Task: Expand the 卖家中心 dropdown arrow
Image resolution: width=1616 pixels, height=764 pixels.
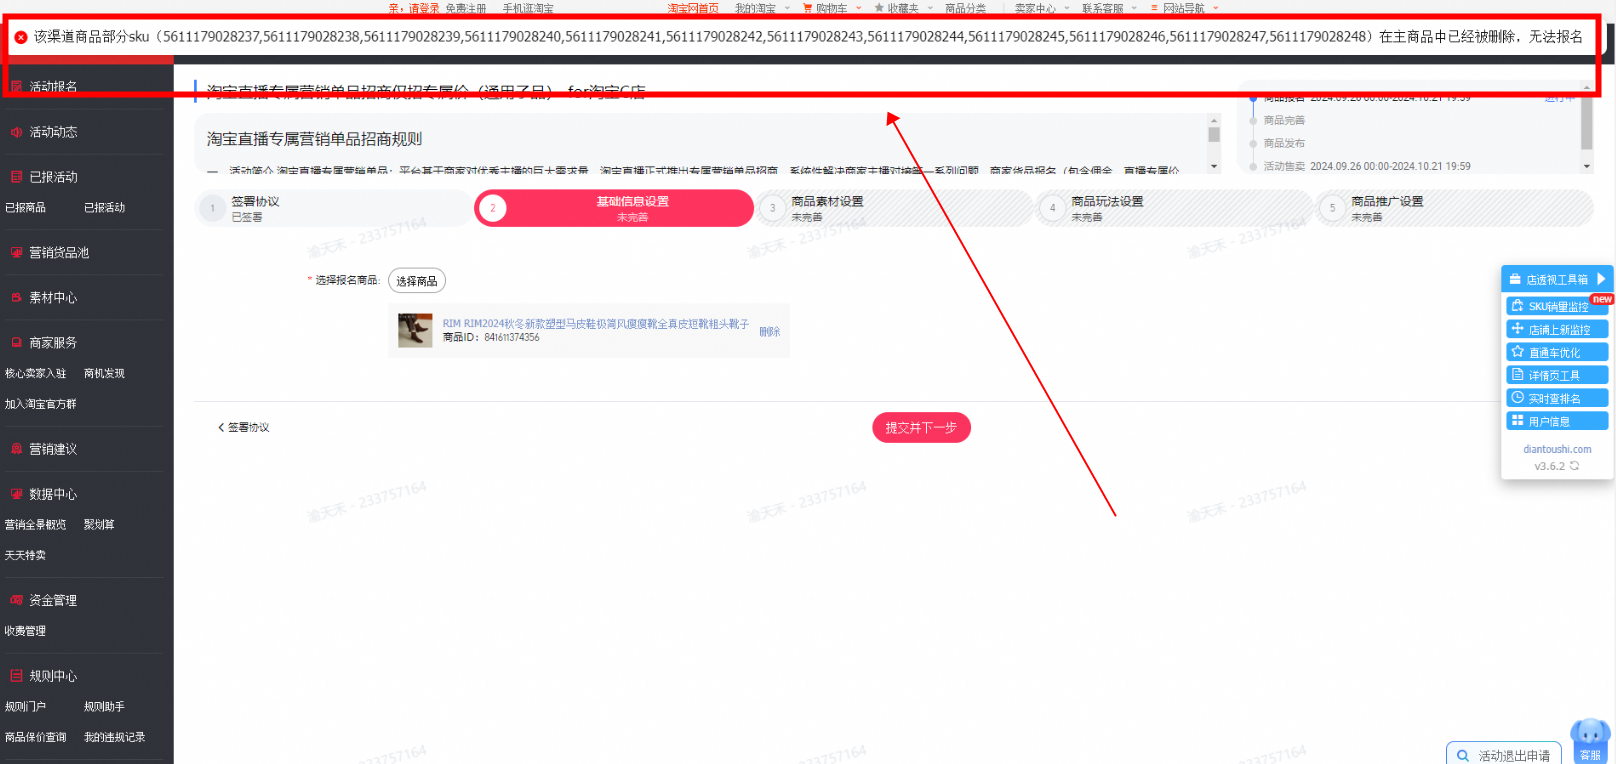Action: 1067,8
